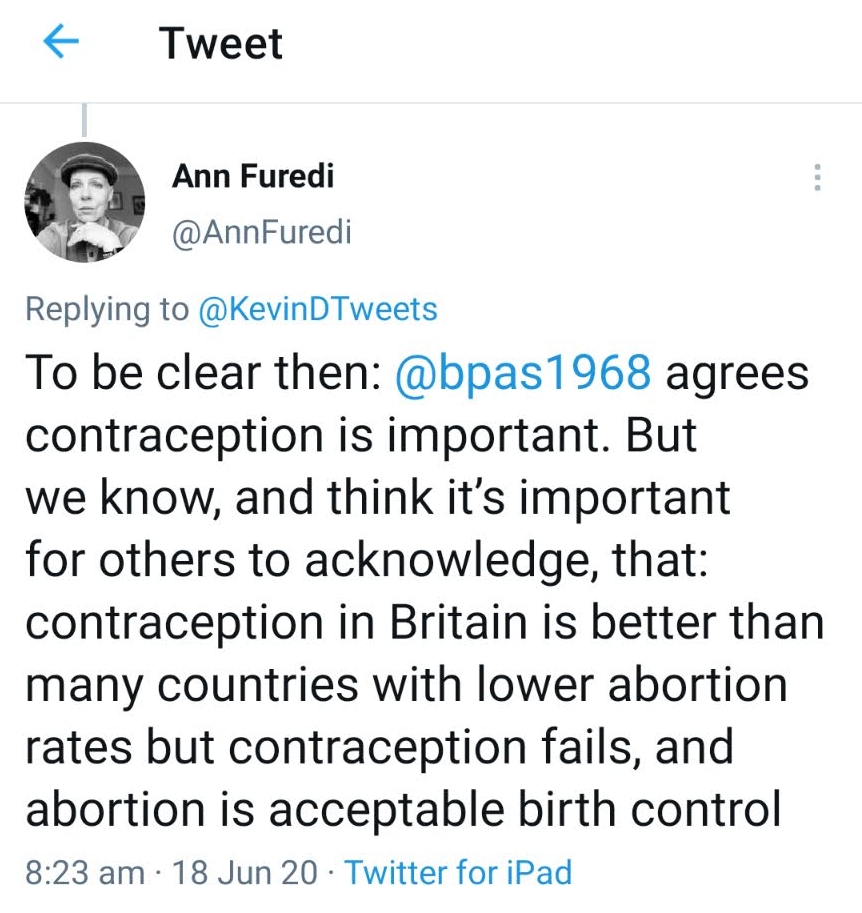Click the line starting "we know, and think"
Image resolution: width=862 pixels, height=913 pixels.
[378, 498]
